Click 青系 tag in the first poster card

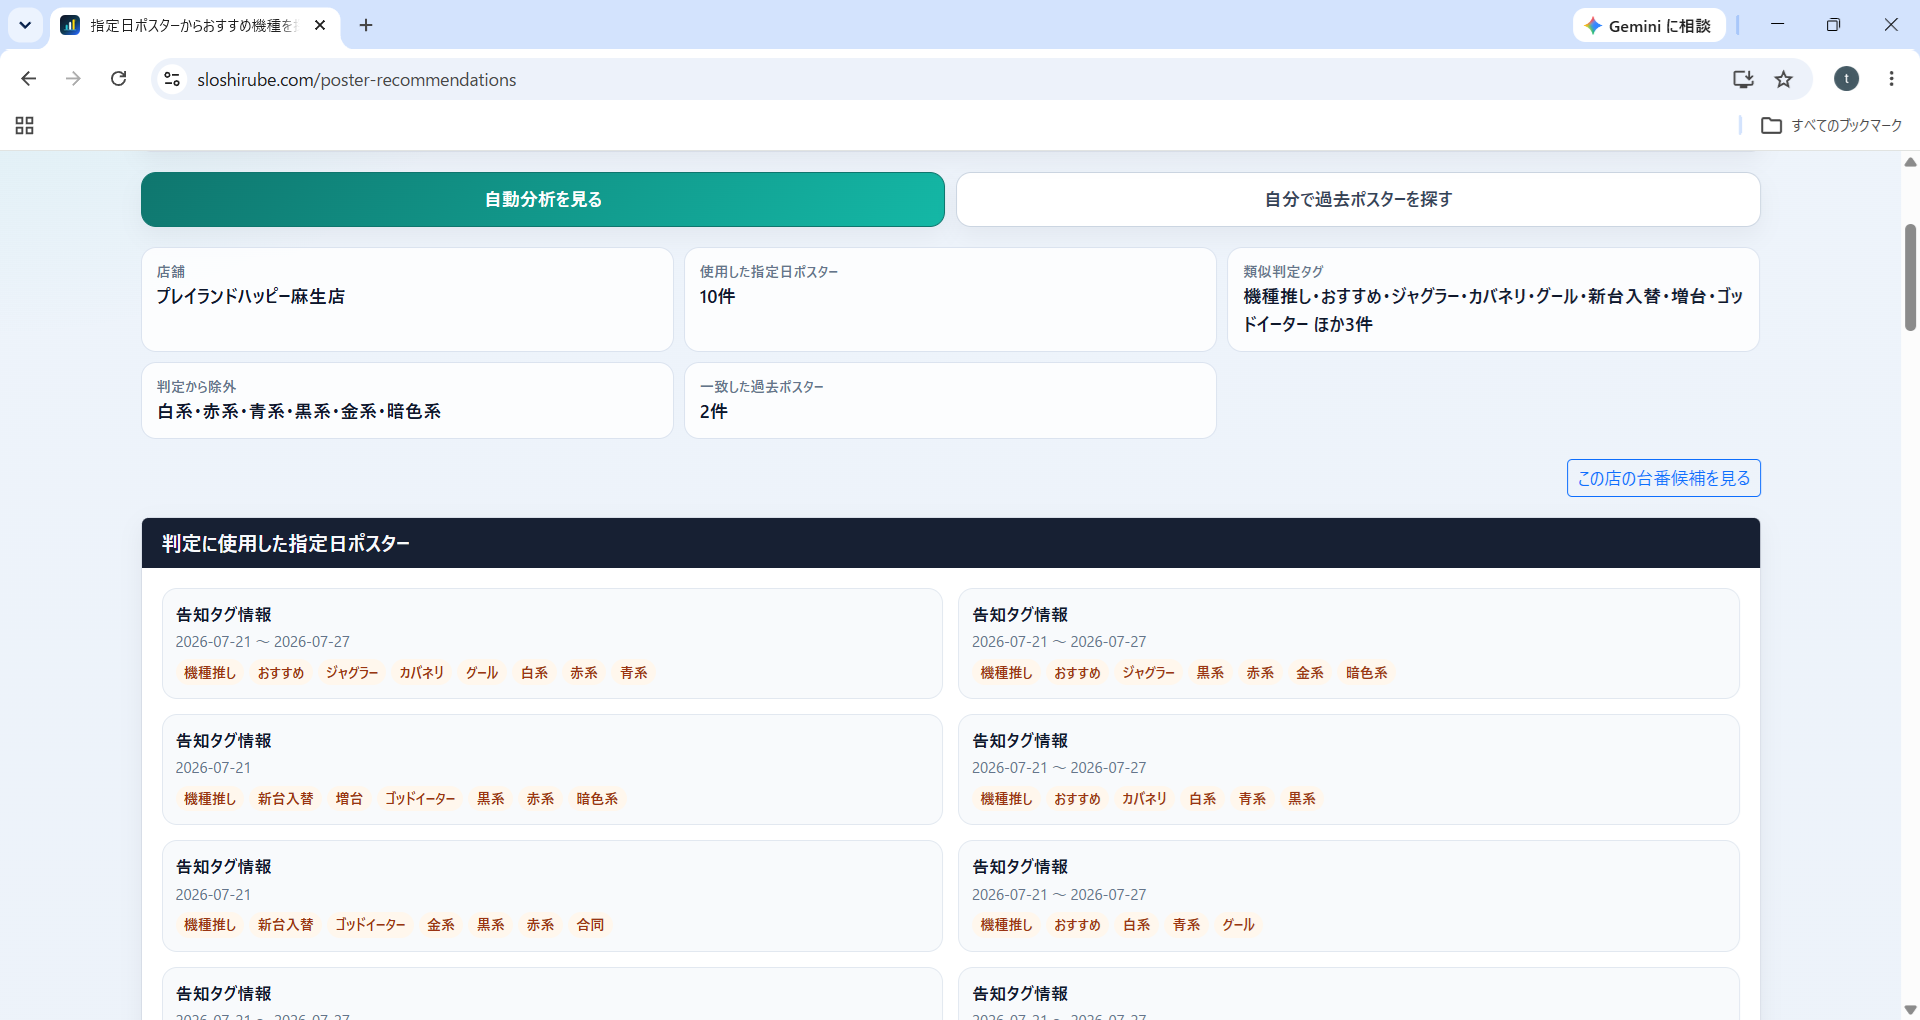pyautogui.click(x=634, y=673)
